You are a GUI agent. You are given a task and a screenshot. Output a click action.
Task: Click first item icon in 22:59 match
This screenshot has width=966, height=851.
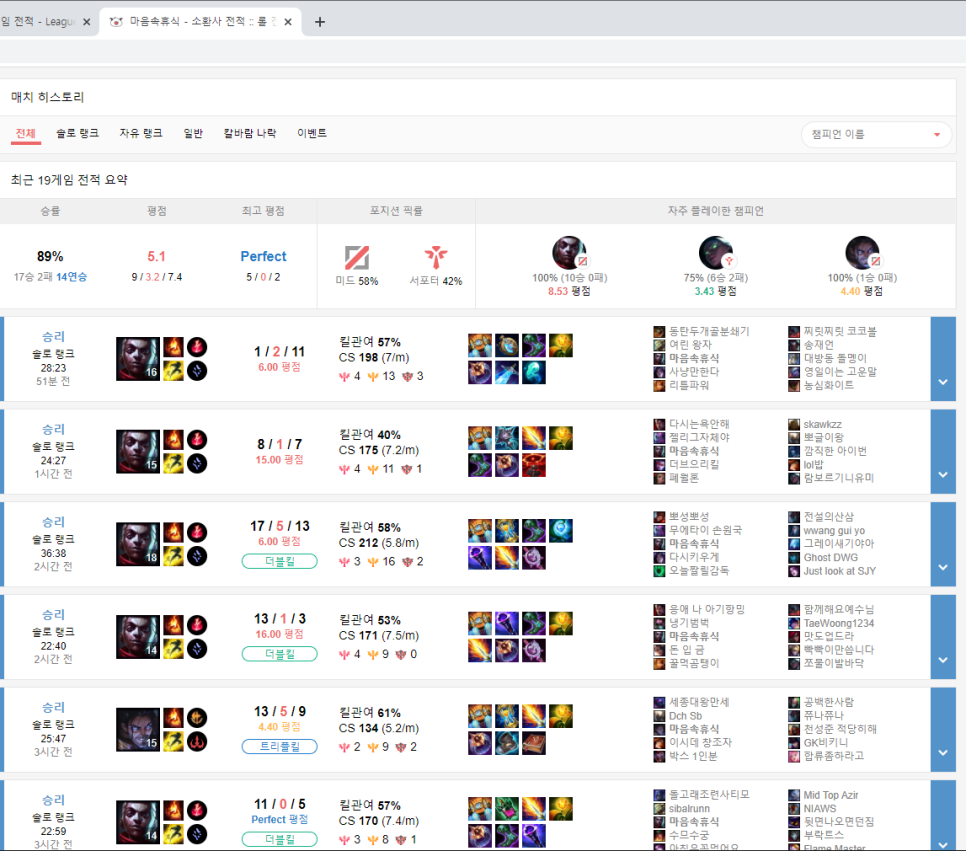(x=480, y=809)
